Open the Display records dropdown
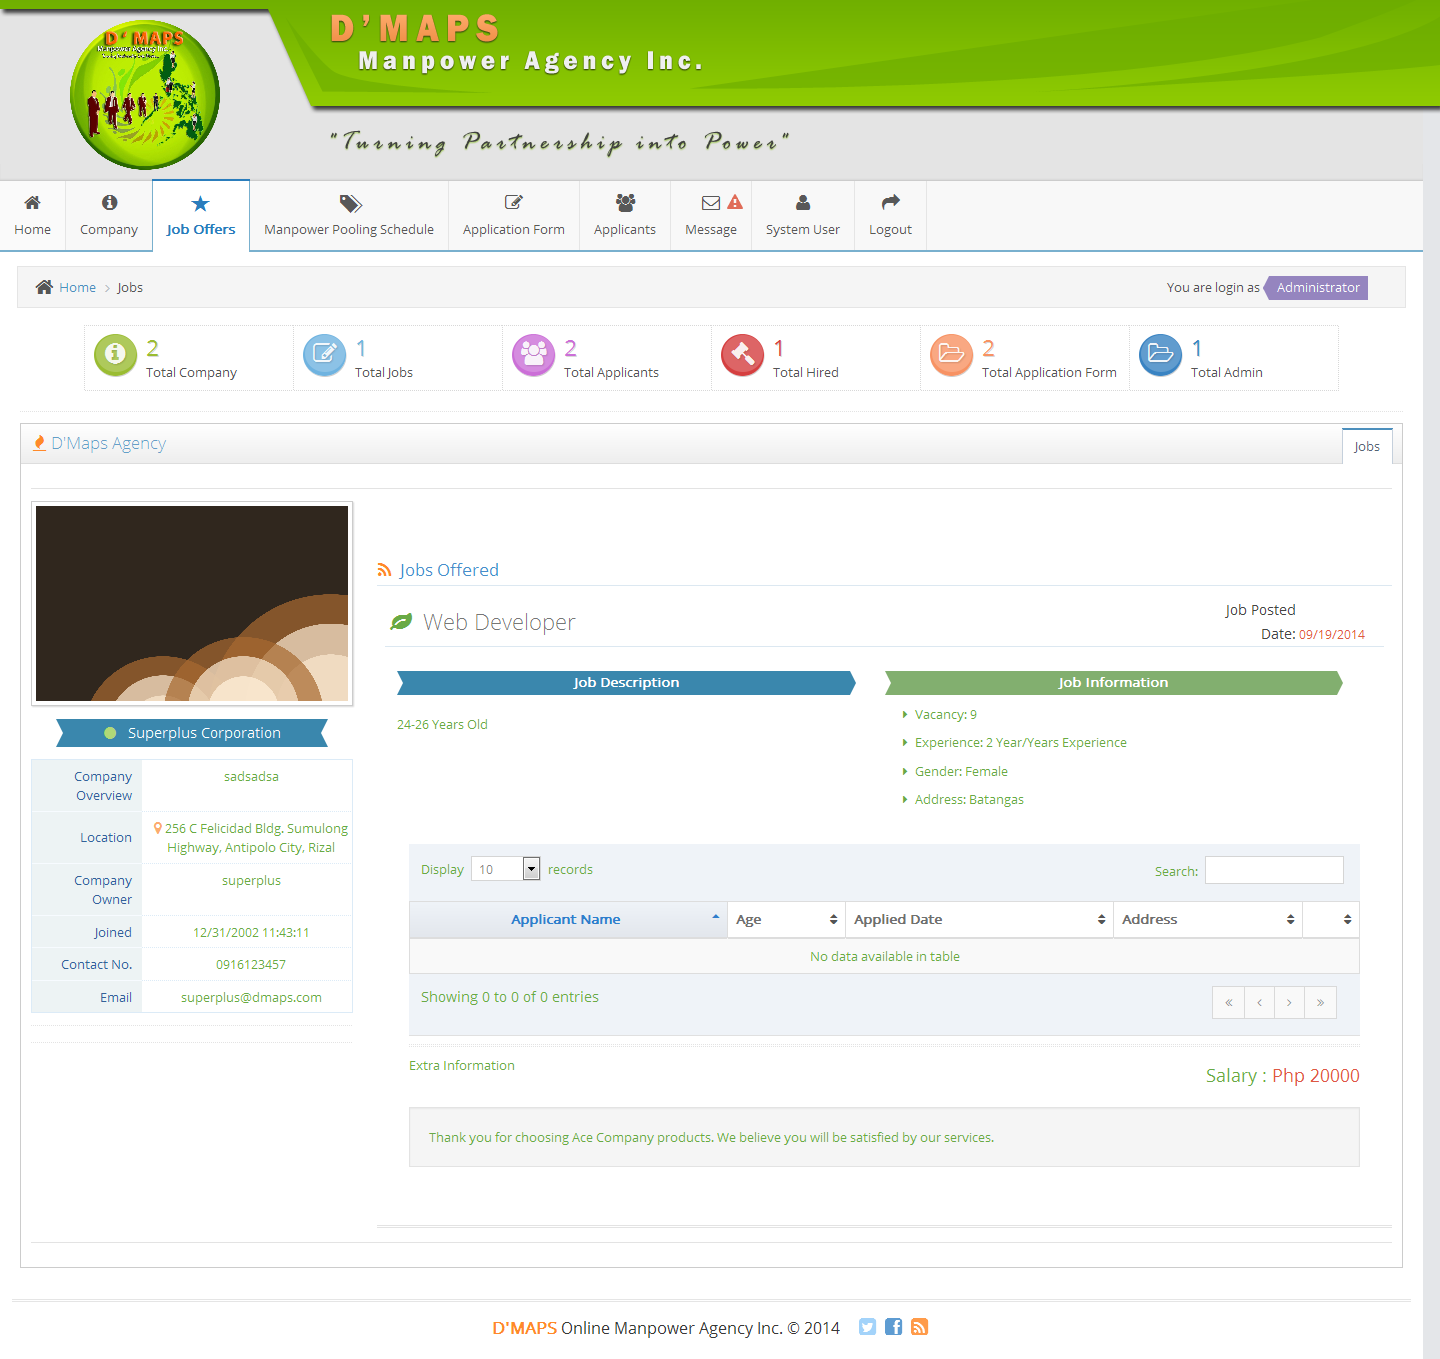This screenshot has height=1359, width=1440. click(506, 869)
